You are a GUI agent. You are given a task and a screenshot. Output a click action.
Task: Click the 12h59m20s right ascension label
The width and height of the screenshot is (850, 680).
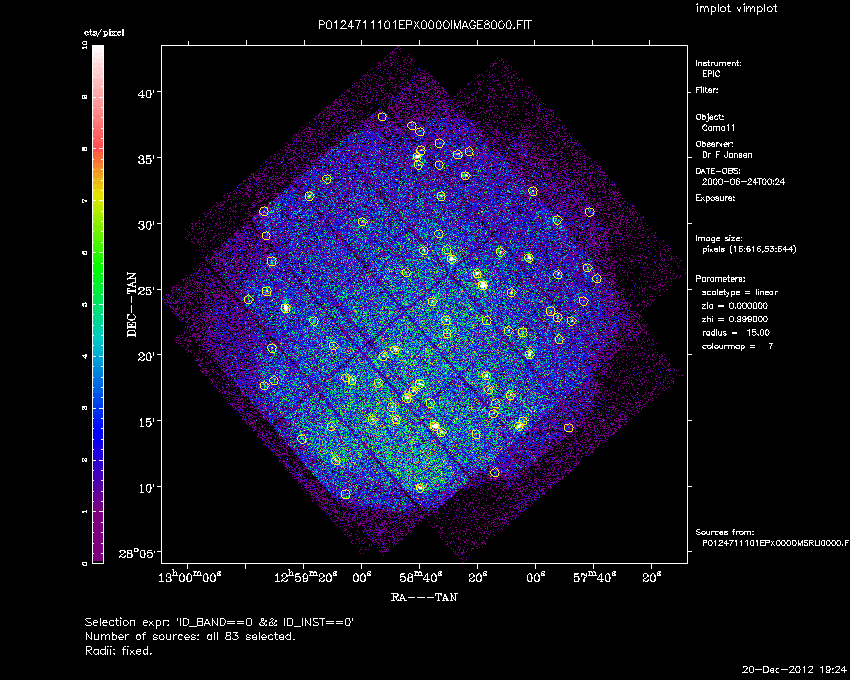tap(306, 578)
